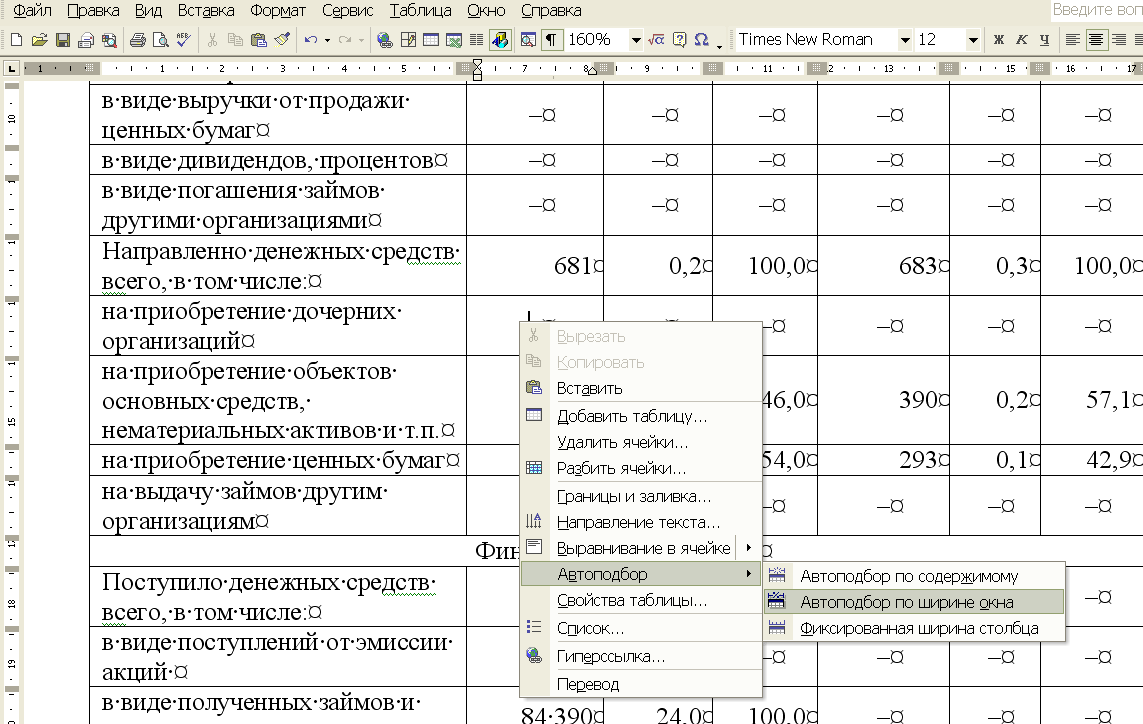Open the font size 12 dropdown
Screen dimensions: 1143x724
(972, 40)
